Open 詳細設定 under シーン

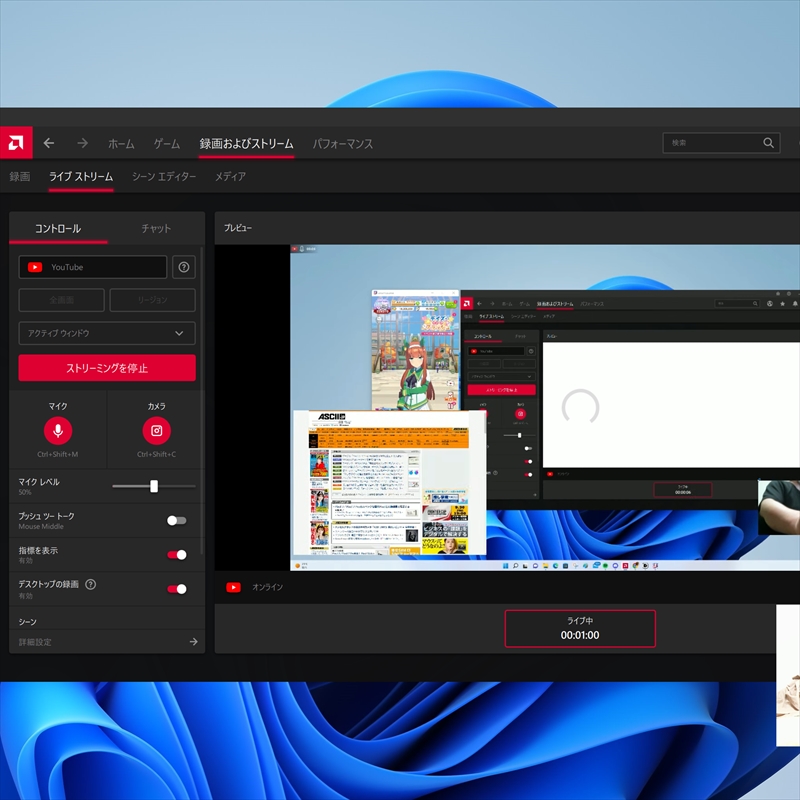point(107,641)
